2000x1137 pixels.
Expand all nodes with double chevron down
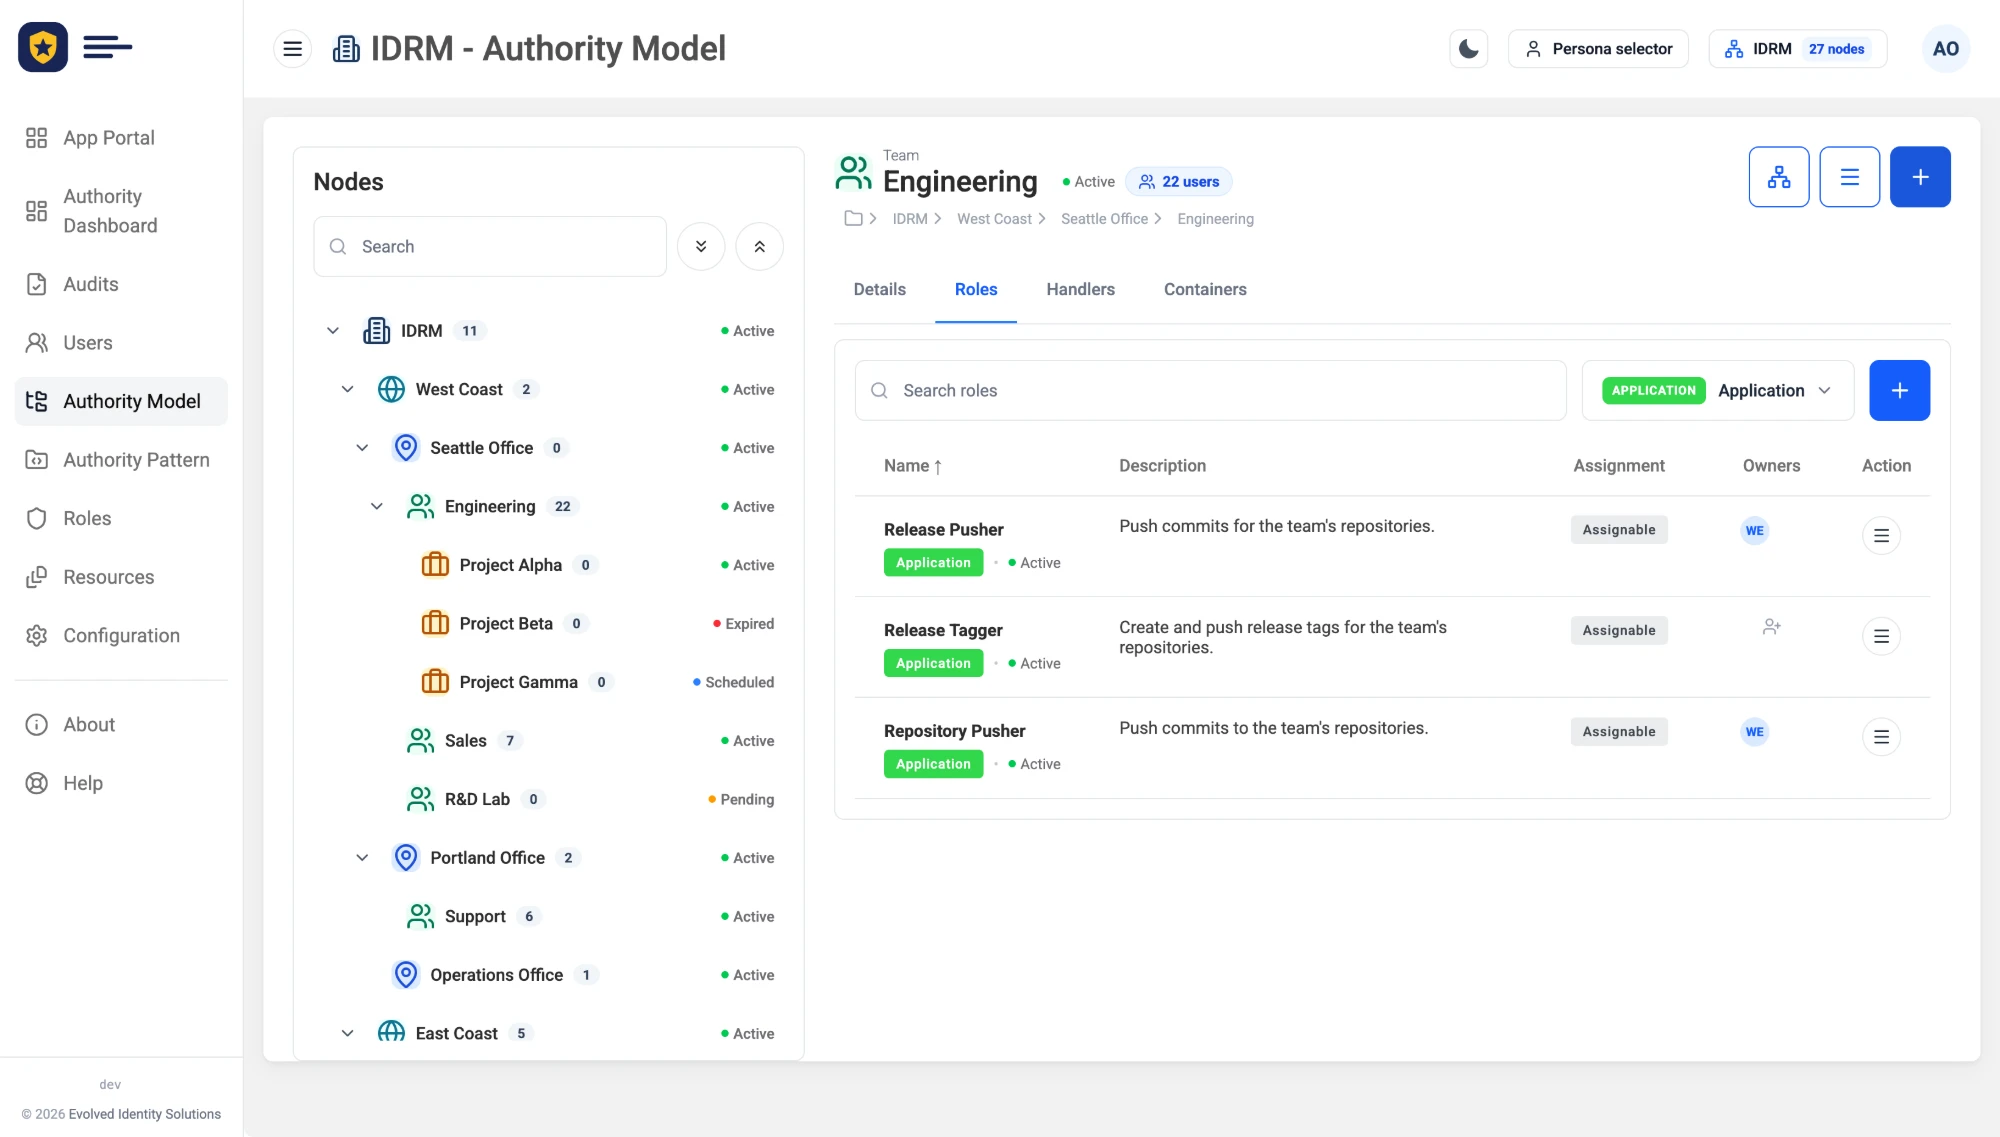[701, 246]
